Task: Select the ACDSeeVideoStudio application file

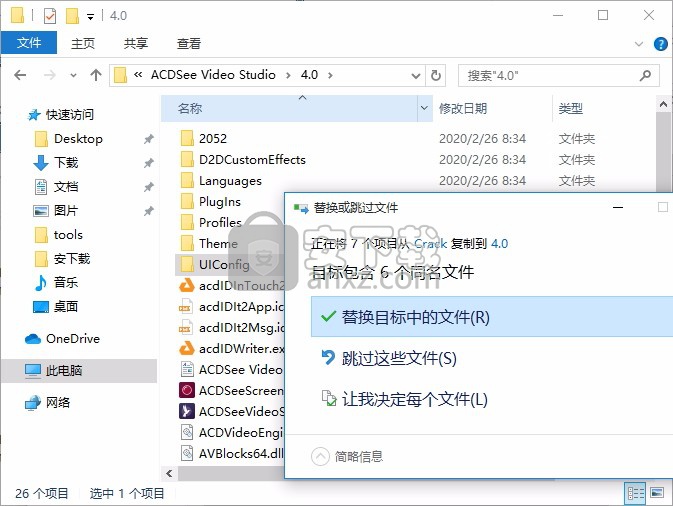Action: (241, 412)
